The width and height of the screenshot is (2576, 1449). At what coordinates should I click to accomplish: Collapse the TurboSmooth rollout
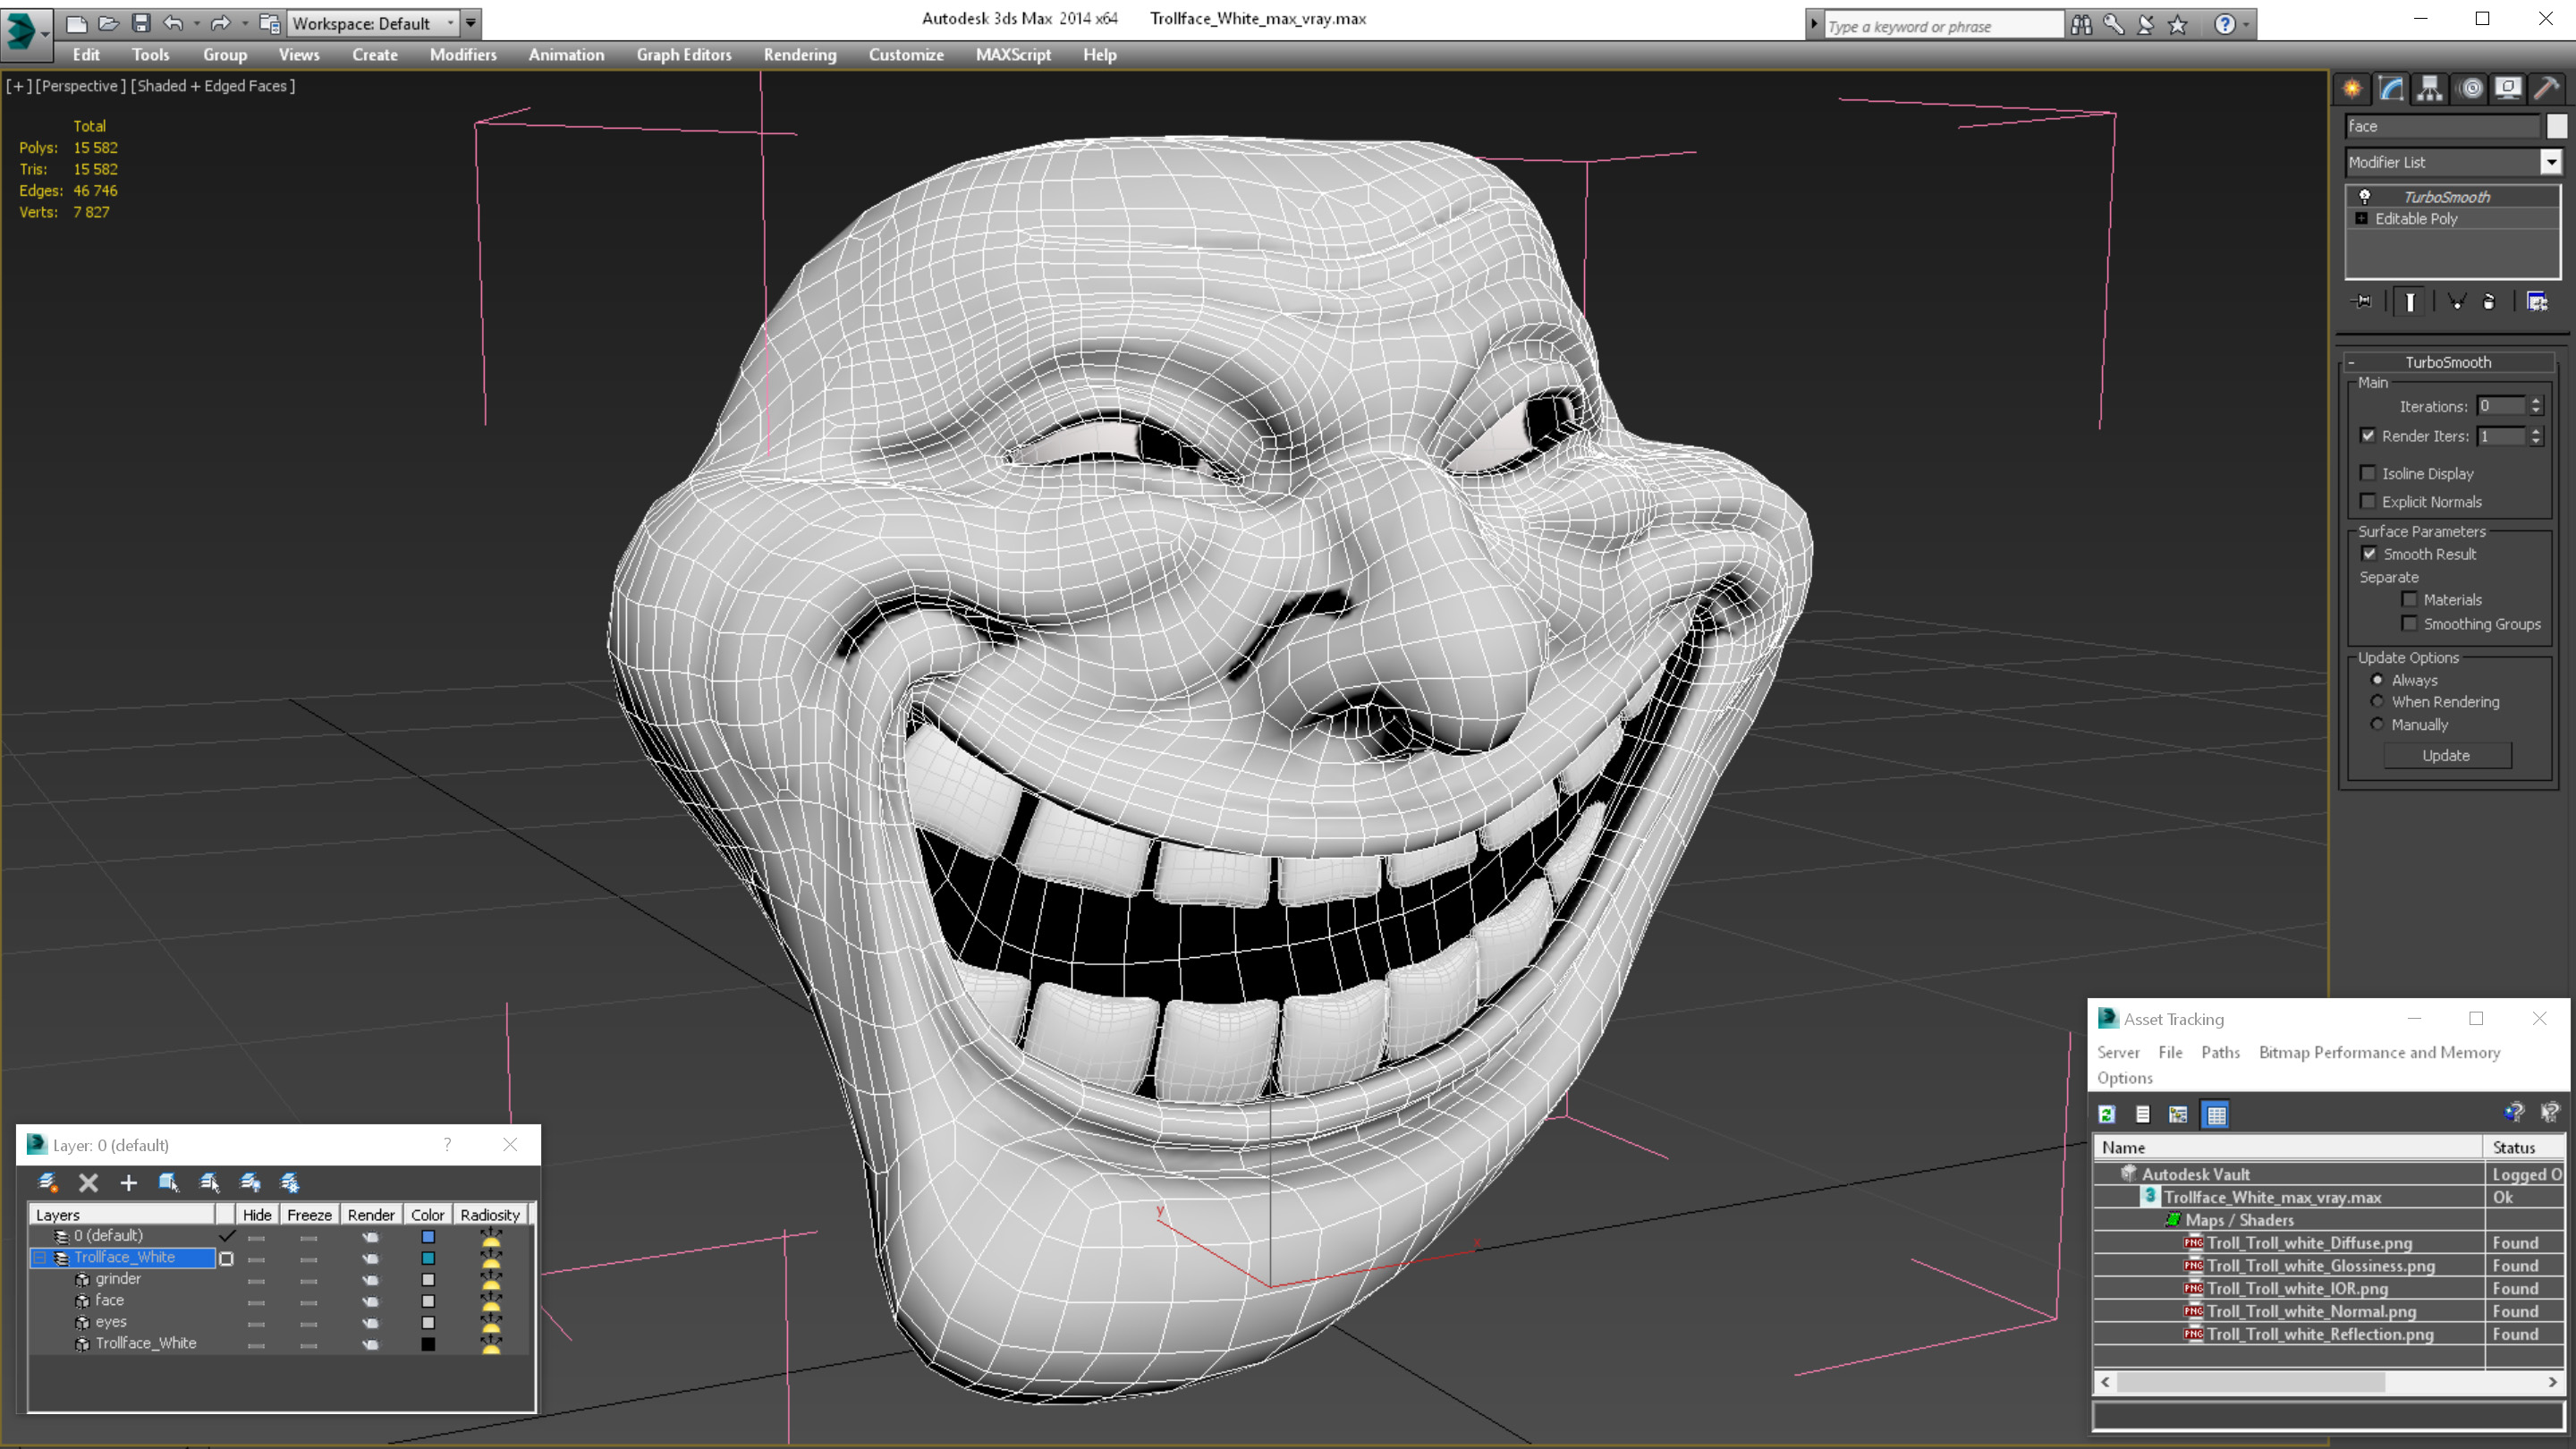coord(2352,362)
